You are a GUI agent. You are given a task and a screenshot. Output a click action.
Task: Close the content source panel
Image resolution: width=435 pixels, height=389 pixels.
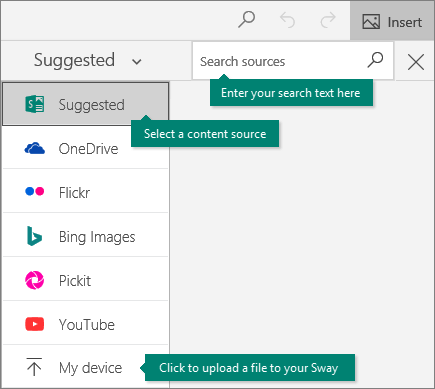click(416, 62)
